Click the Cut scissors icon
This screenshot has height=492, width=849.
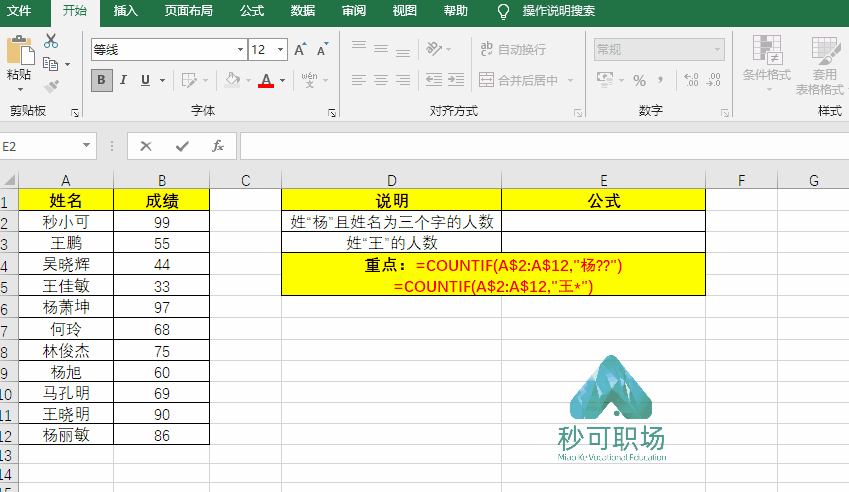click(x=51, y=41)
